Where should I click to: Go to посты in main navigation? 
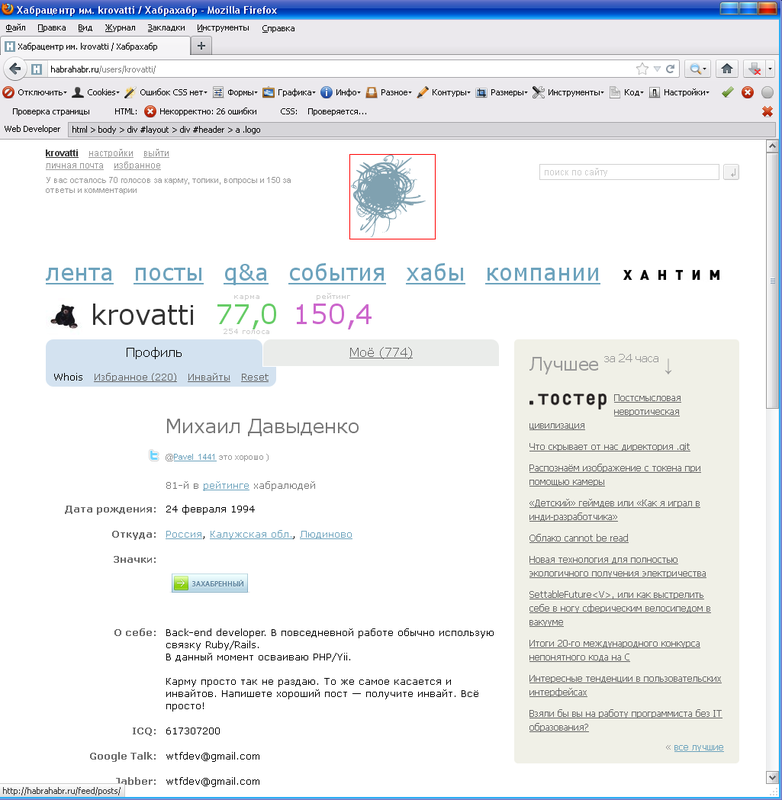pyautogui.click(x=168, y=273)
